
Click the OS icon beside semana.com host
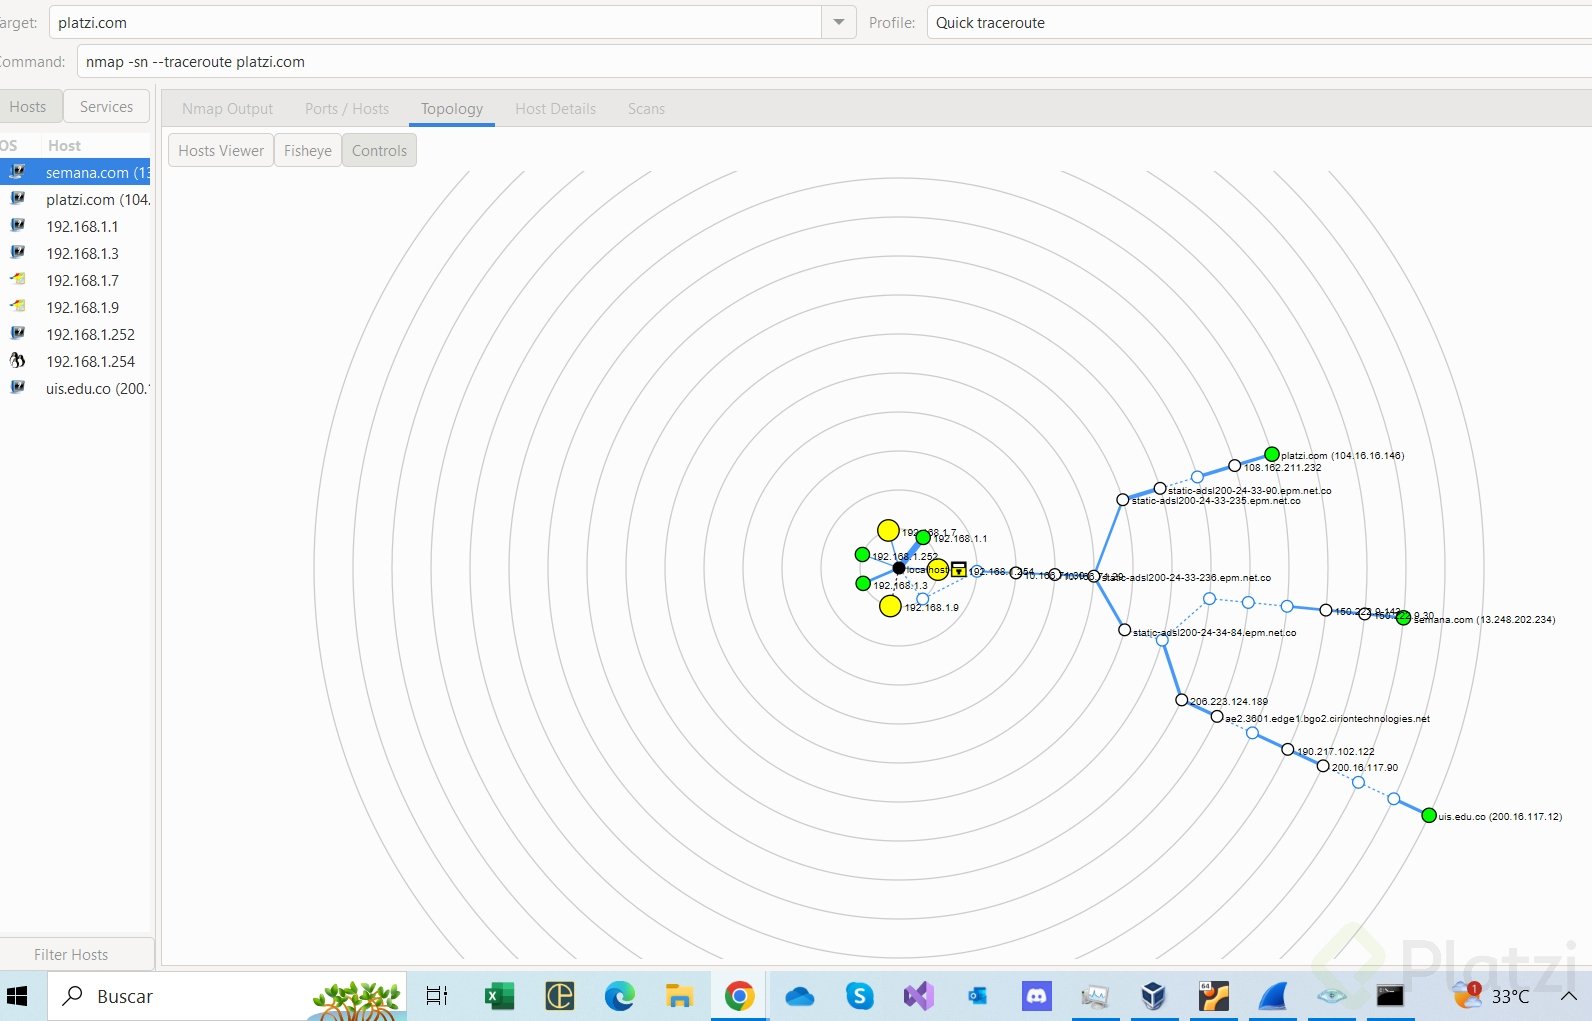pyautogui.click(x=17, y=172)
